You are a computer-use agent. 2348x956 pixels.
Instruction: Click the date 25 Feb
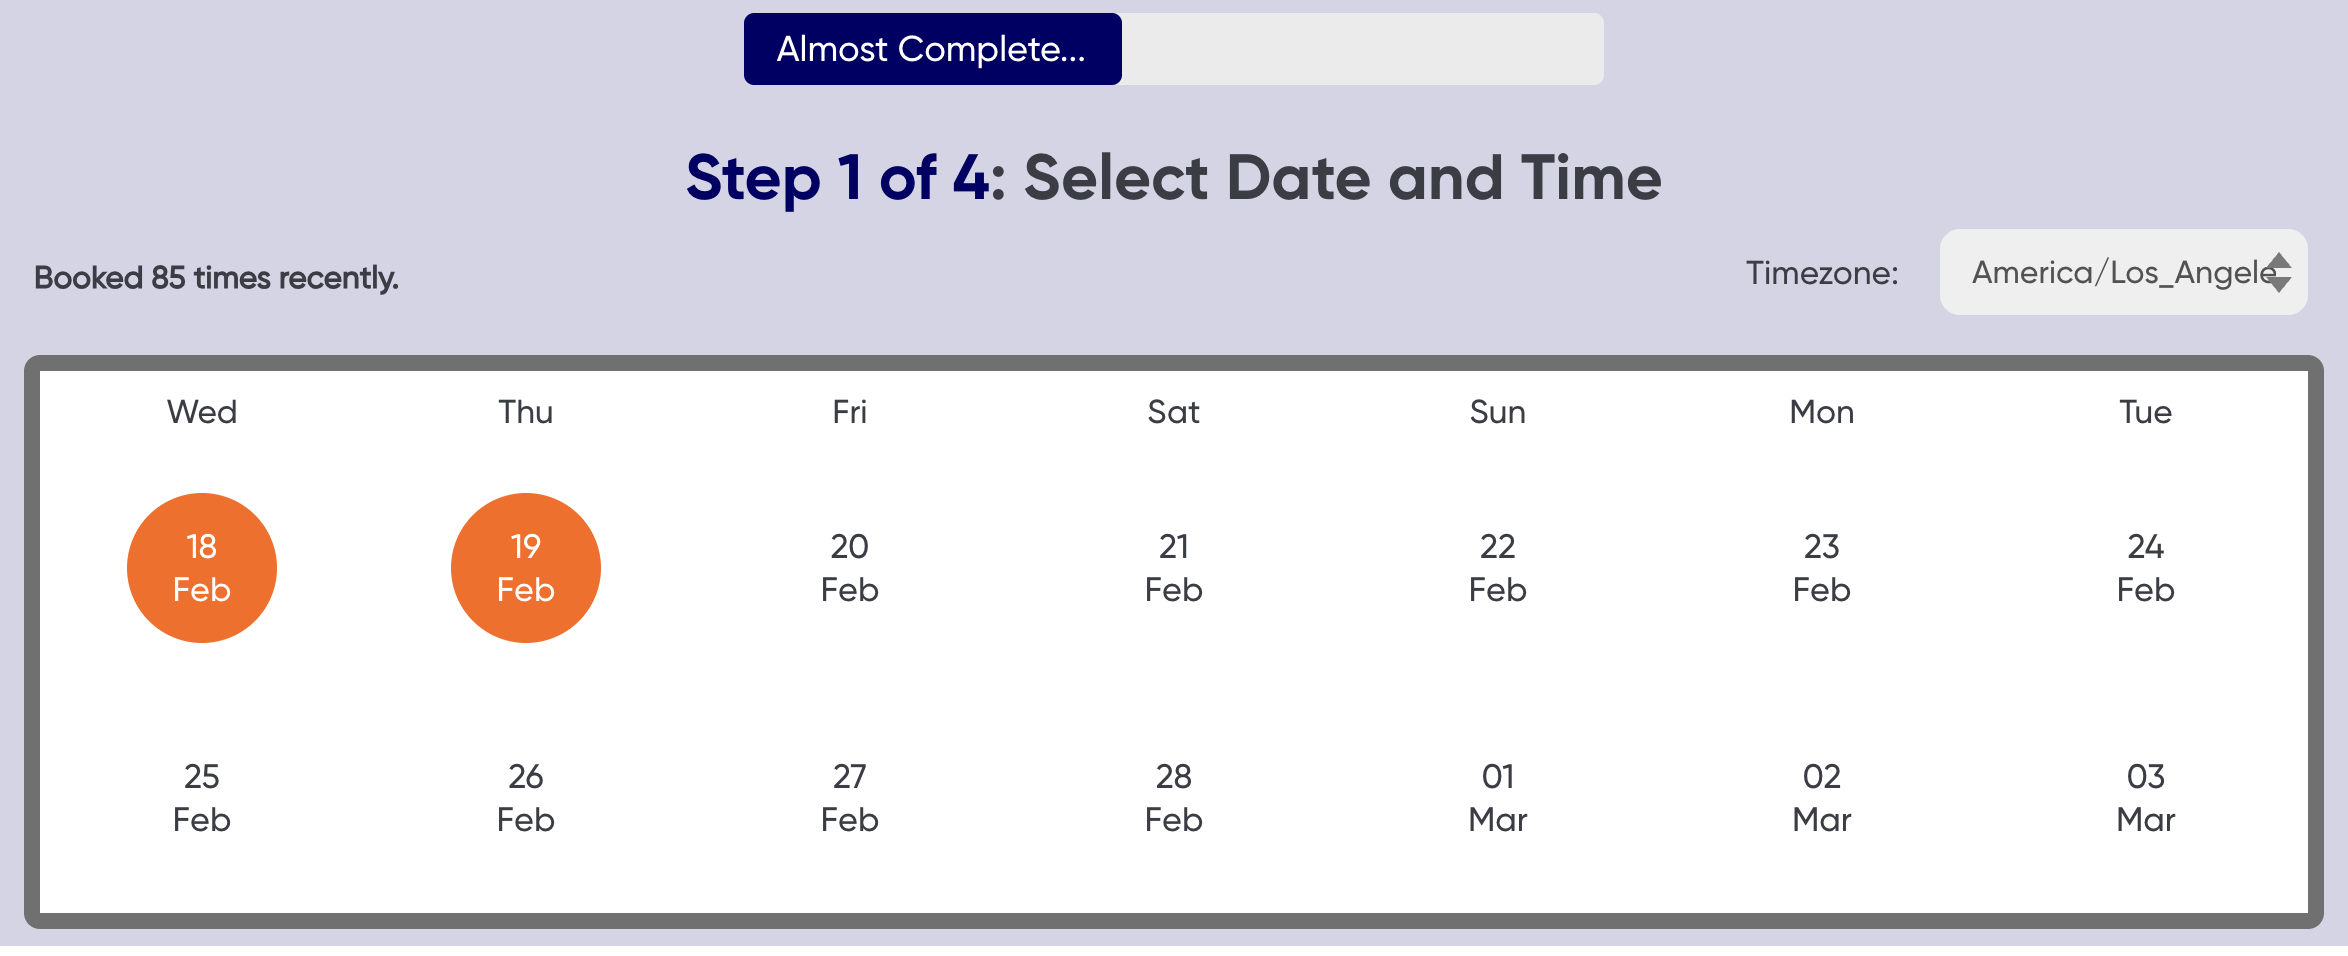pyautogui.click(x=201, y=797)
